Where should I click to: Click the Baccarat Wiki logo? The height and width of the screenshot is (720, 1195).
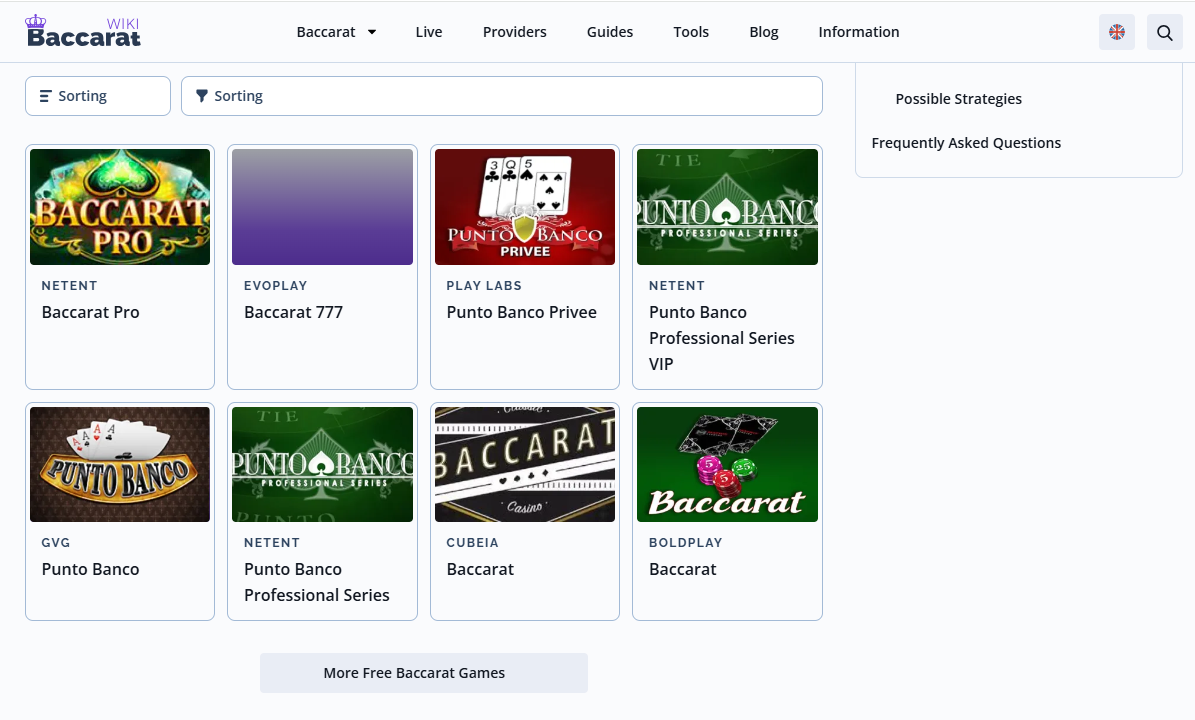click(x=84, y=31)
